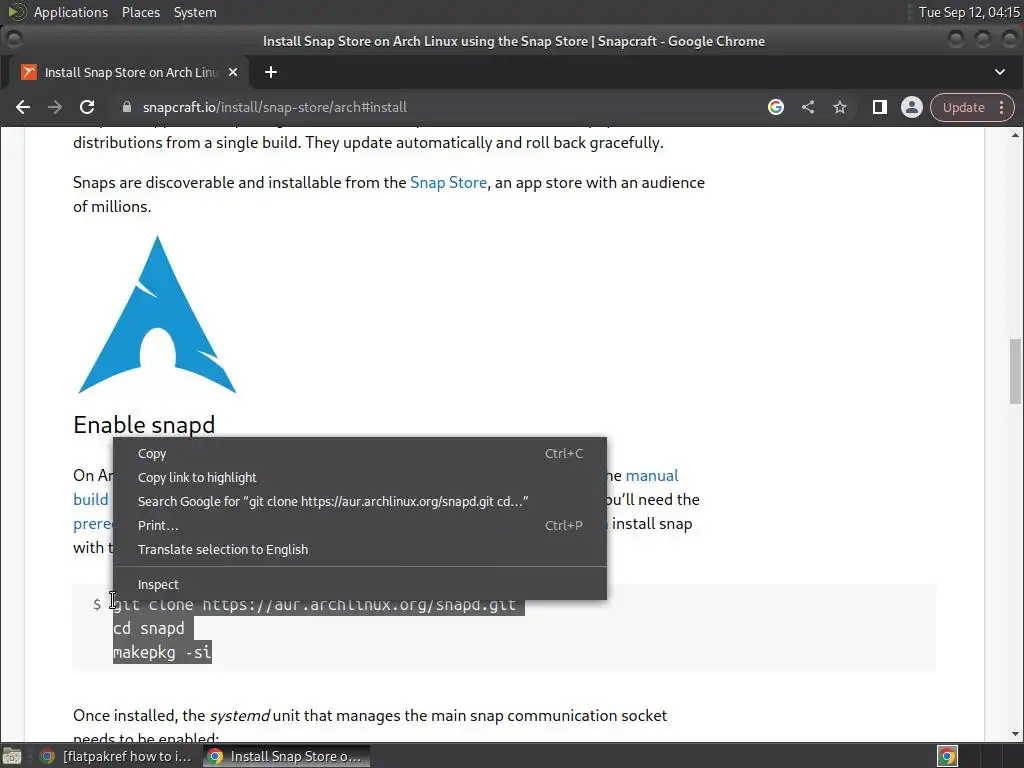Reload the Snapcraft page
This screenshot has width=1024, height=768.
(x=87, y=107)
